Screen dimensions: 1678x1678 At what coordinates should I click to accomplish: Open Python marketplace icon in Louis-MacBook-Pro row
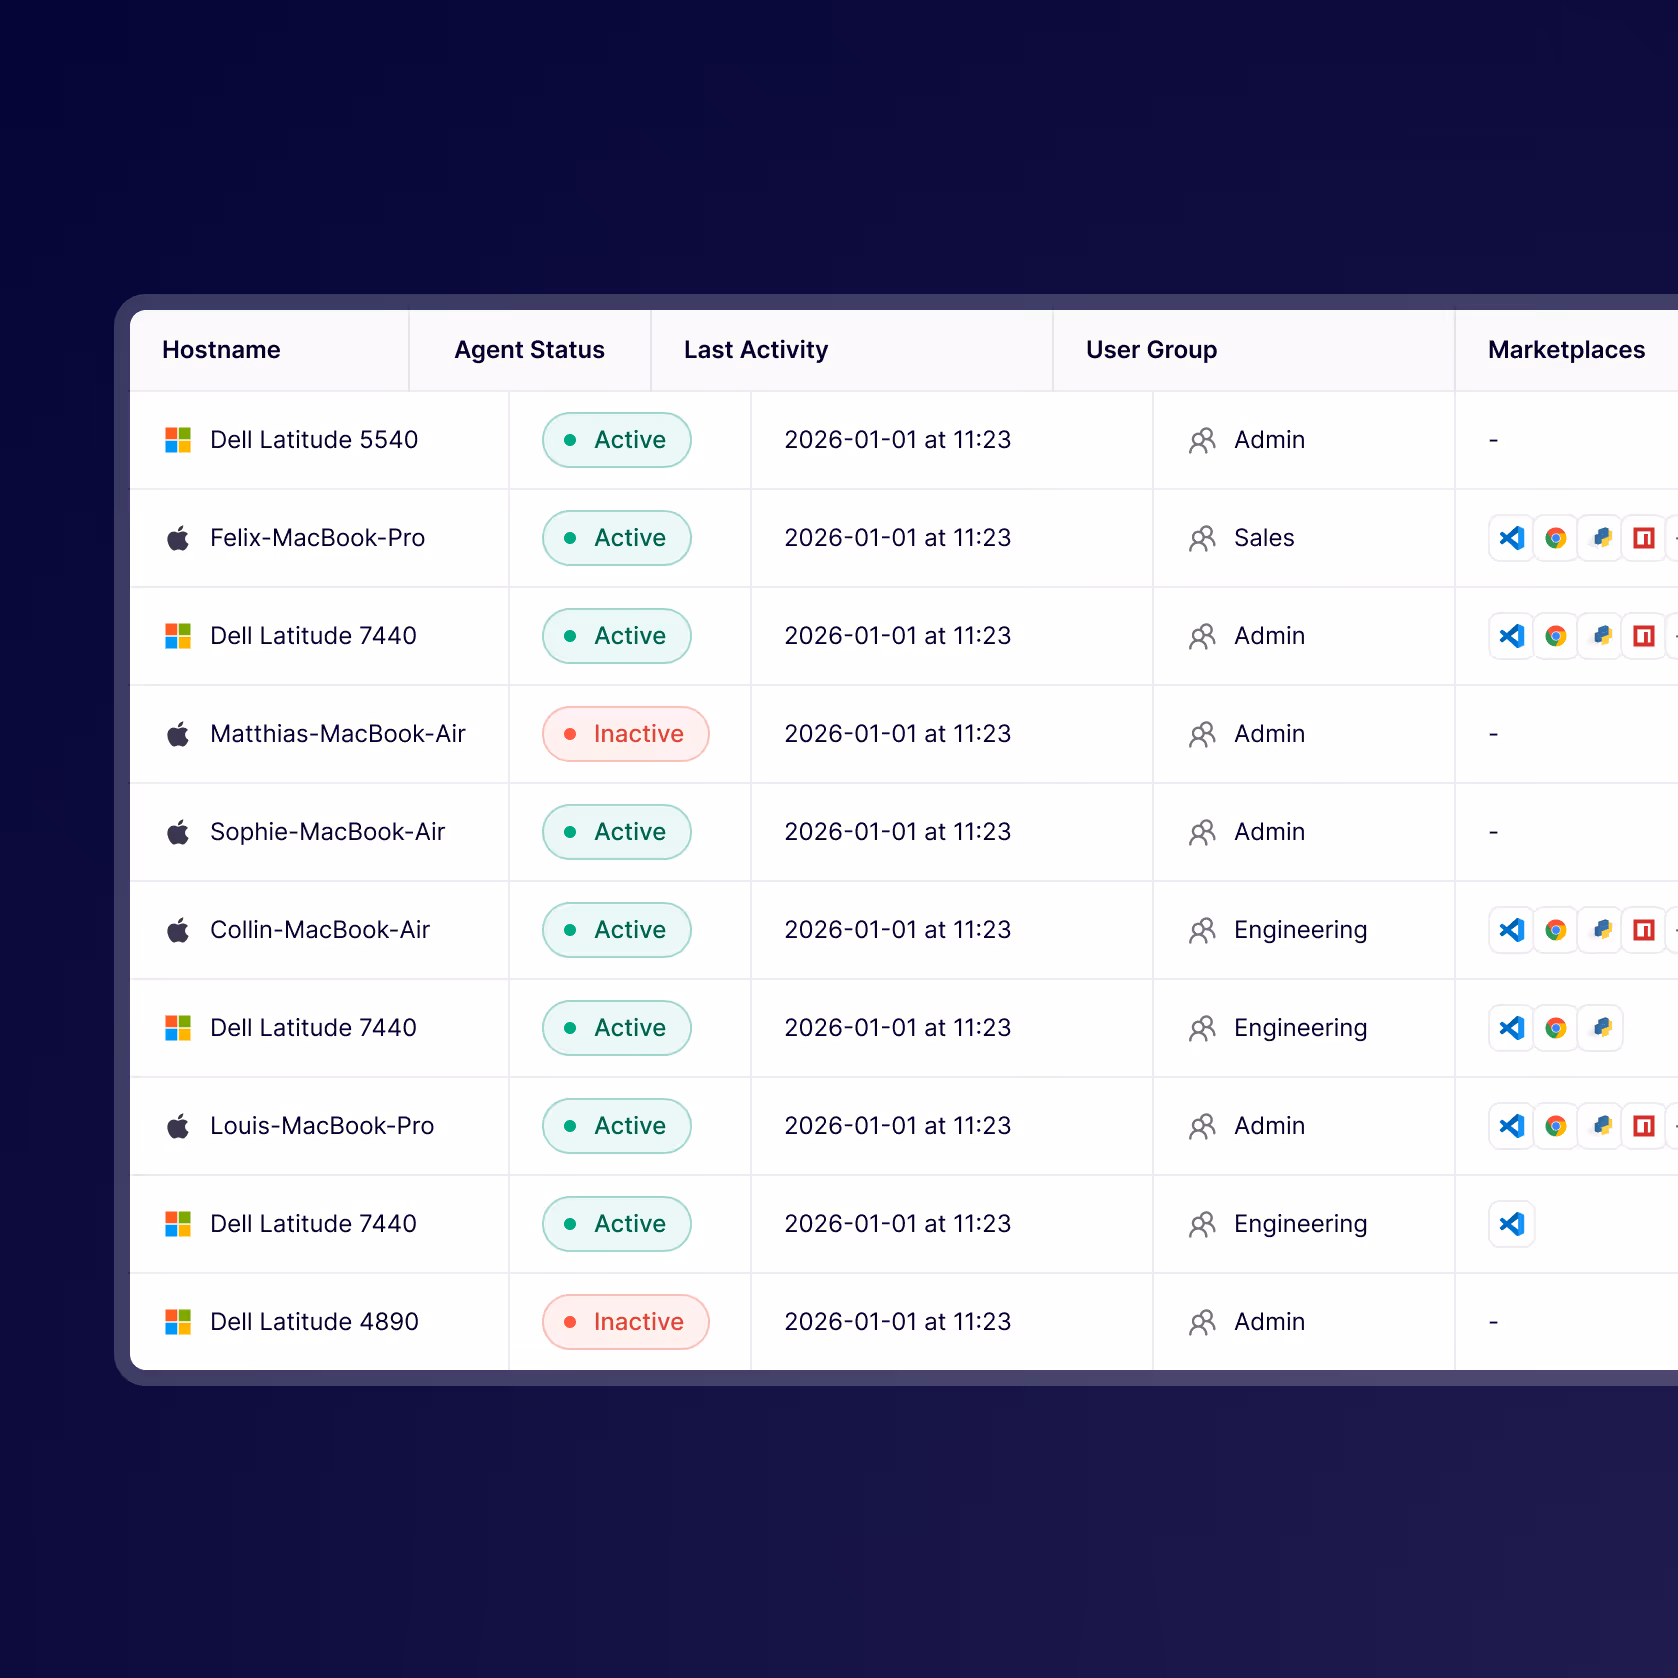click(x=1600, y=1126)
